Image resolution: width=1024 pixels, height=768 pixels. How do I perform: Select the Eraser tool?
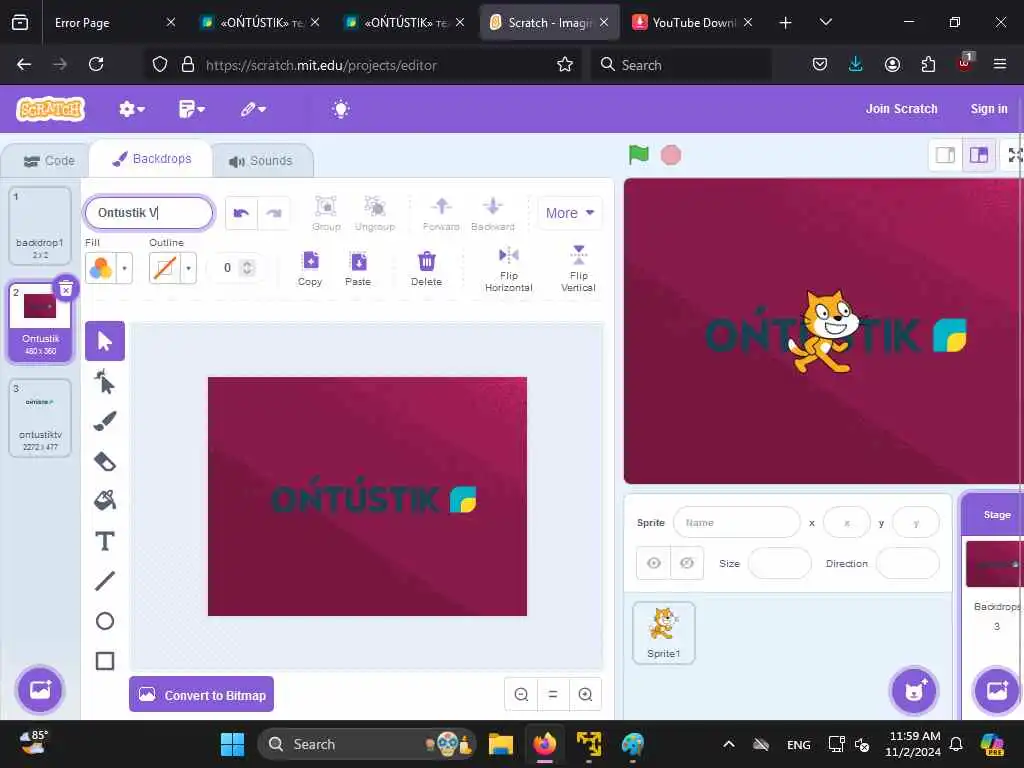(x=104, y=461)
